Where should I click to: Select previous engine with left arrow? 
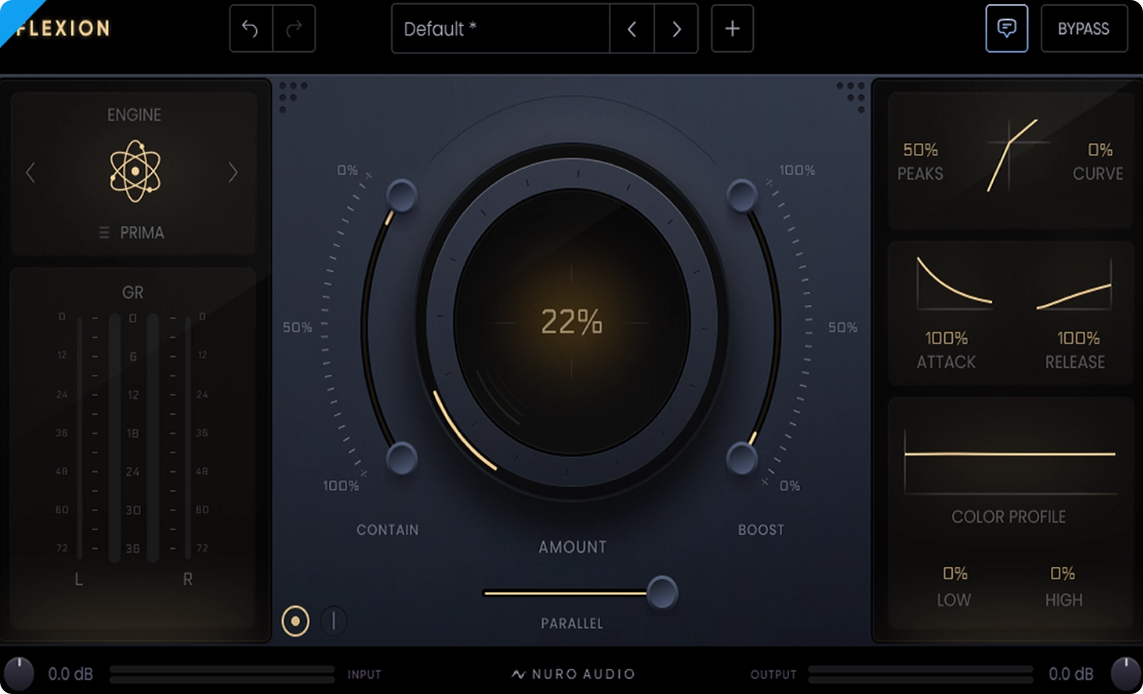point(31,173)
